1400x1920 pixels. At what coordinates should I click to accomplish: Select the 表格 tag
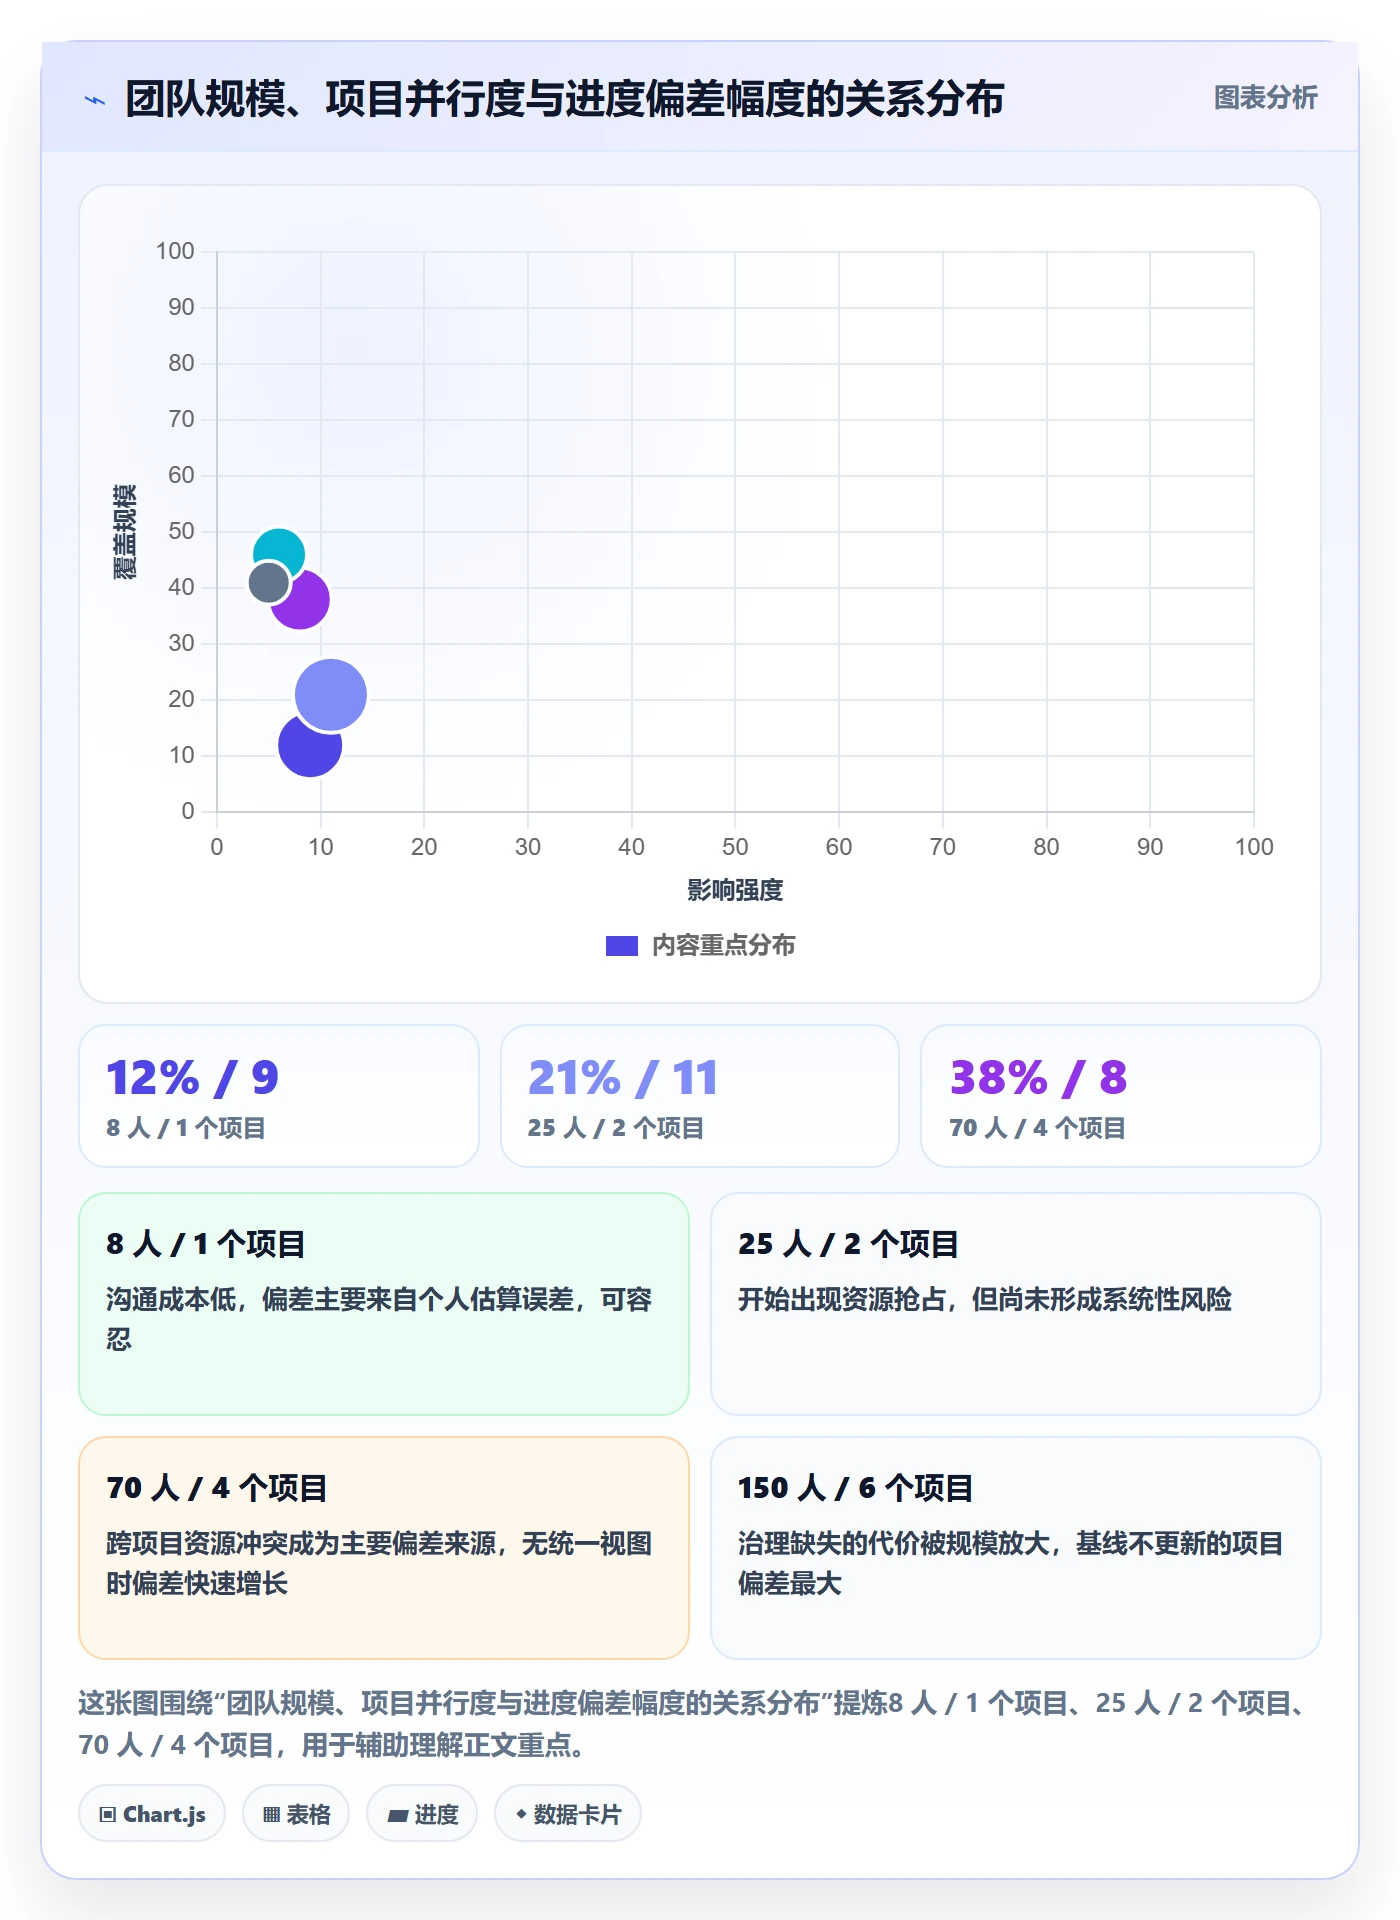coord(296,1814)
